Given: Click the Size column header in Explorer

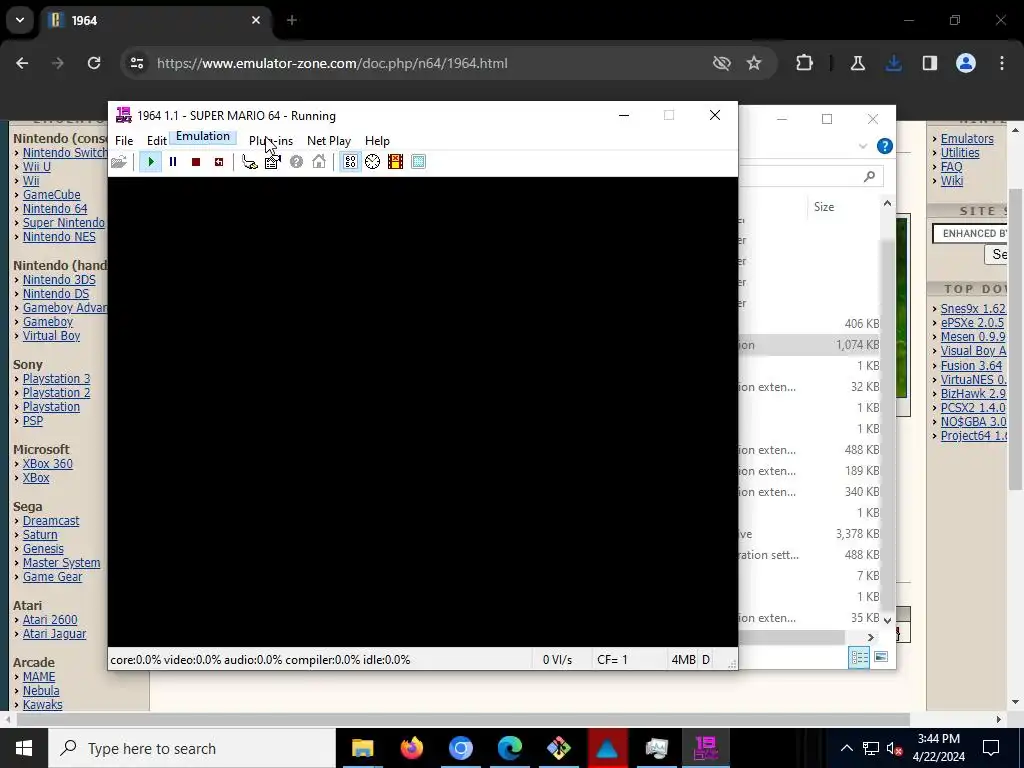Looking at the screenshot, I should click(x=824, y=207).
